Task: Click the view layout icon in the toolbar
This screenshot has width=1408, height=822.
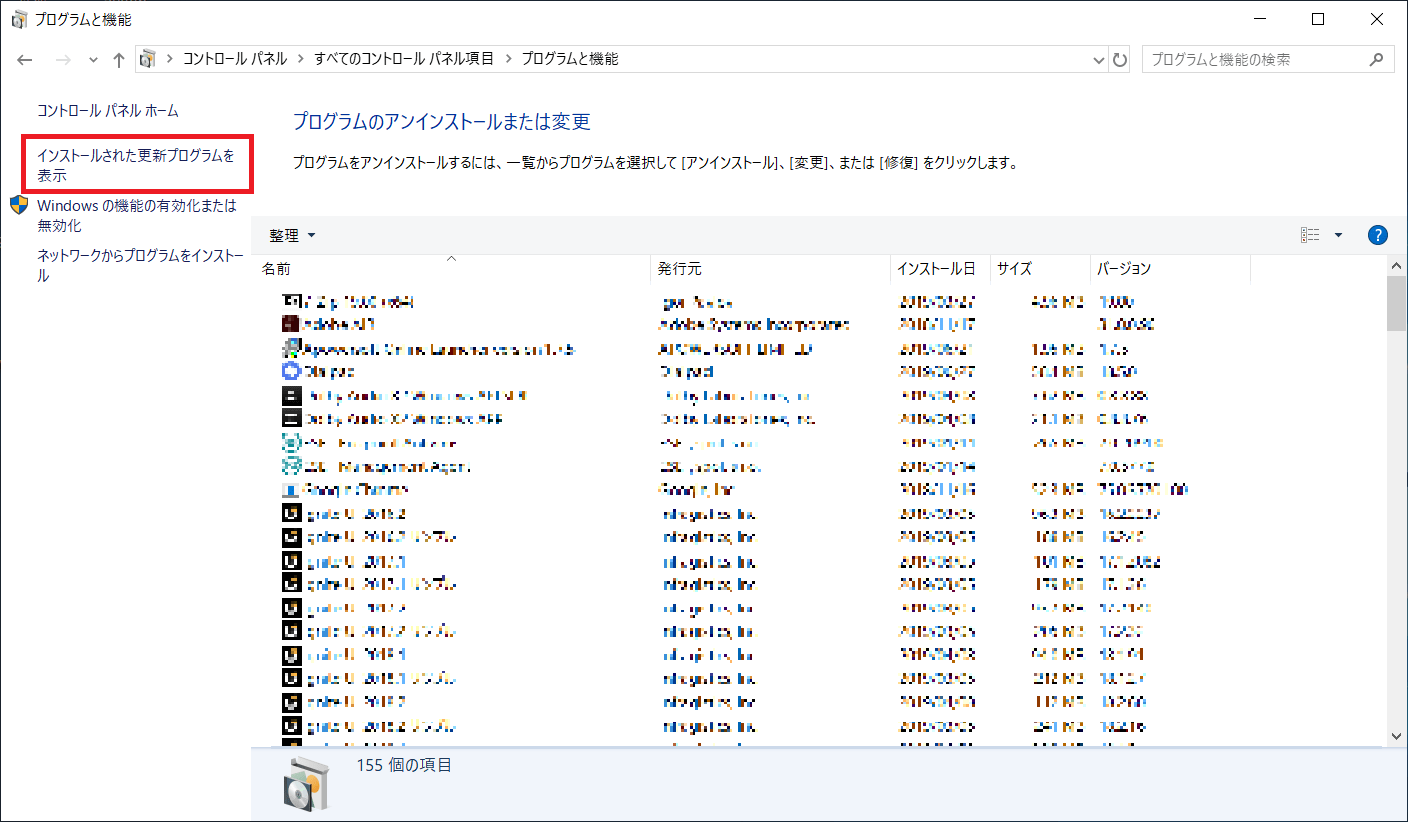Action: coord(1310,235)
